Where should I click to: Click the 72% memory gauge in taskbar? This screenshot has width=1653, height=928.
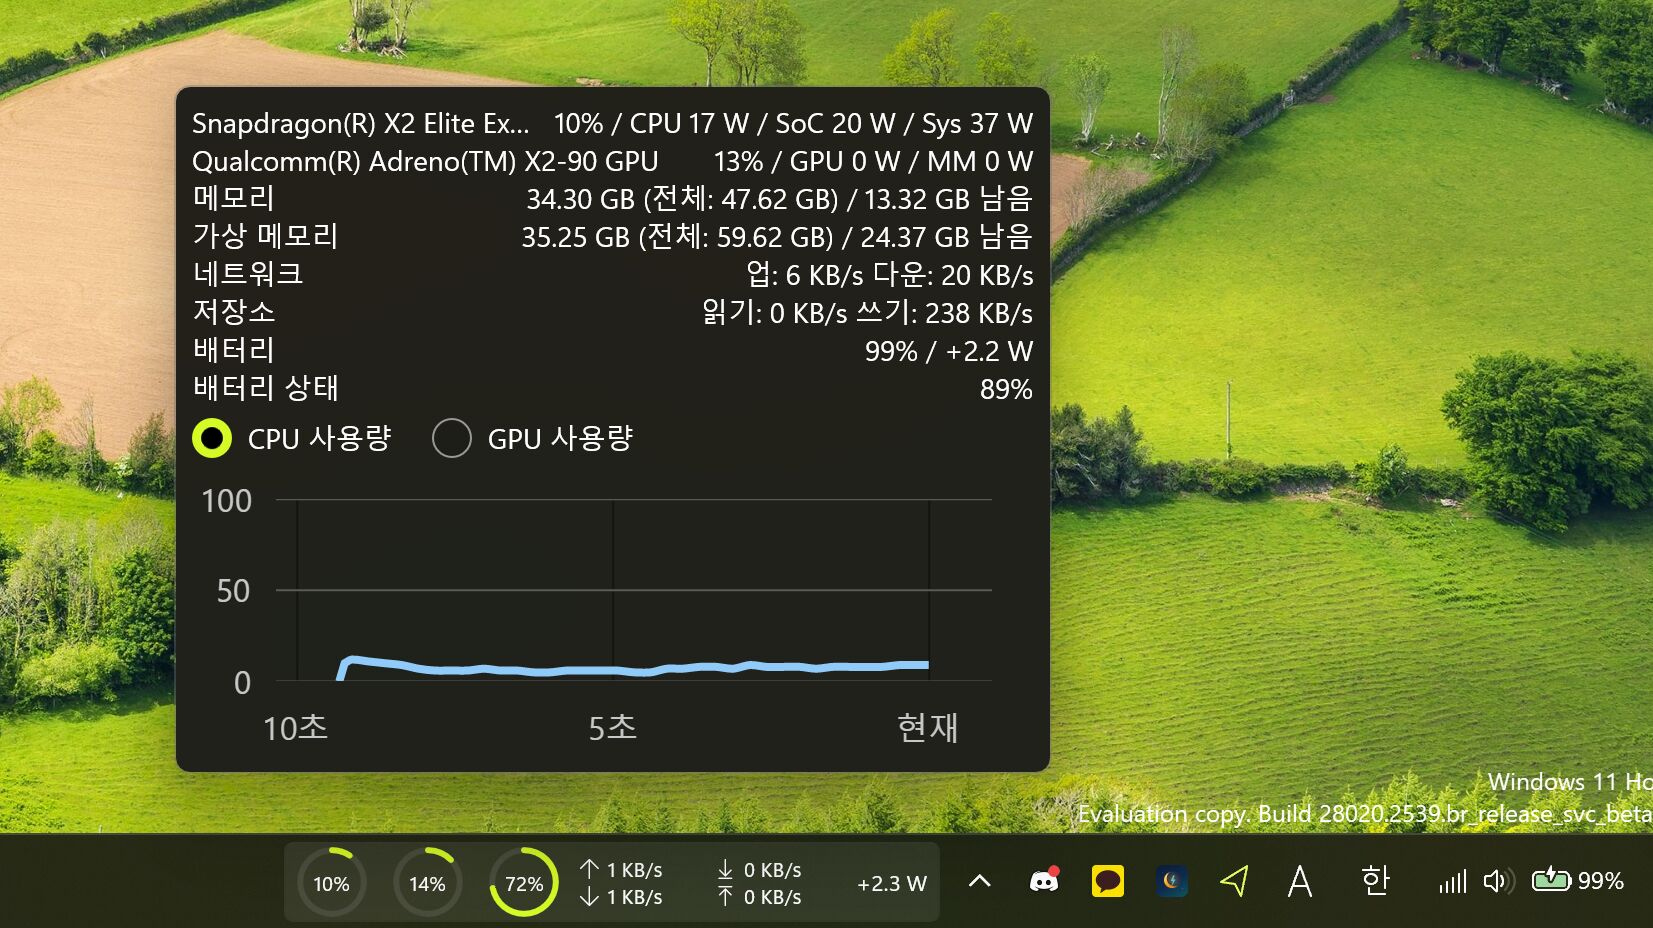[x=523, y=883]
